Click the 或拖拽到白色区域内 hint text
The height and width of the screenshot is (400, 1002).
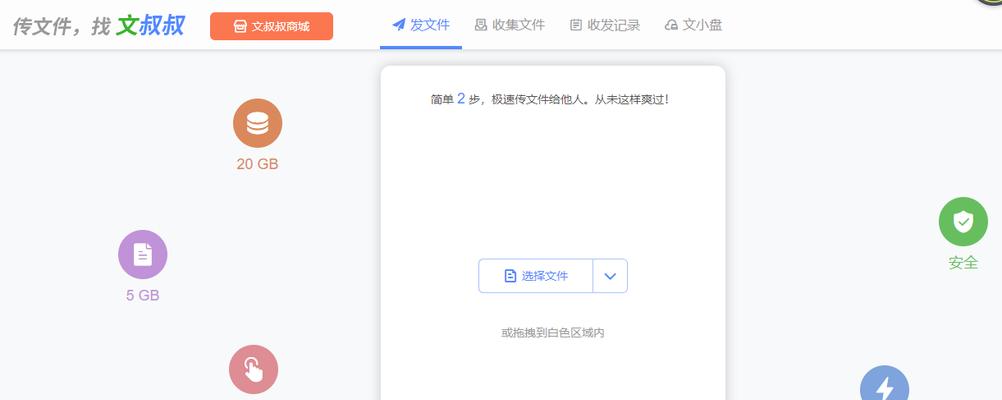[552, 332]
